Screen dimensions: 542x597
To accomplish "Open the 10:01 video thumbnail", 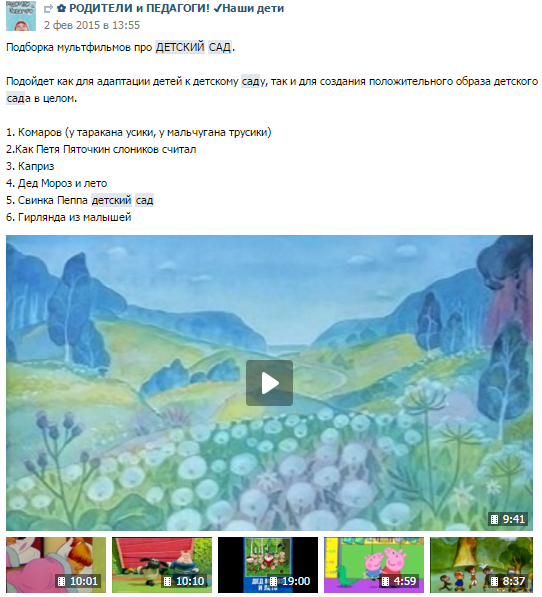I will [x=56, y=565].
